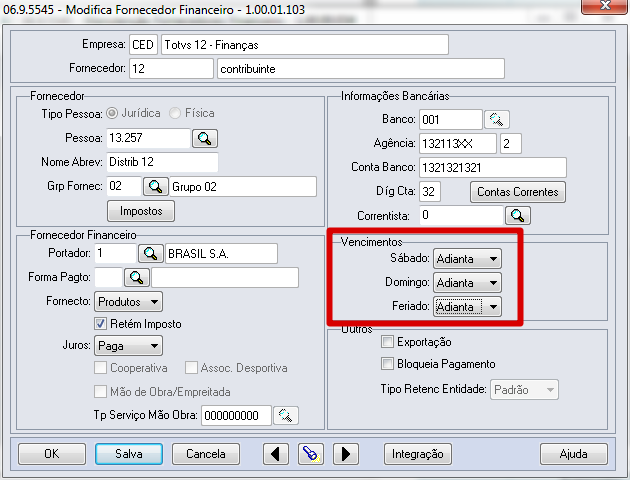Viewport: 630px width, 480px height.
Task: Enable the Exportação checkbox
Action: tap(387, 342)
